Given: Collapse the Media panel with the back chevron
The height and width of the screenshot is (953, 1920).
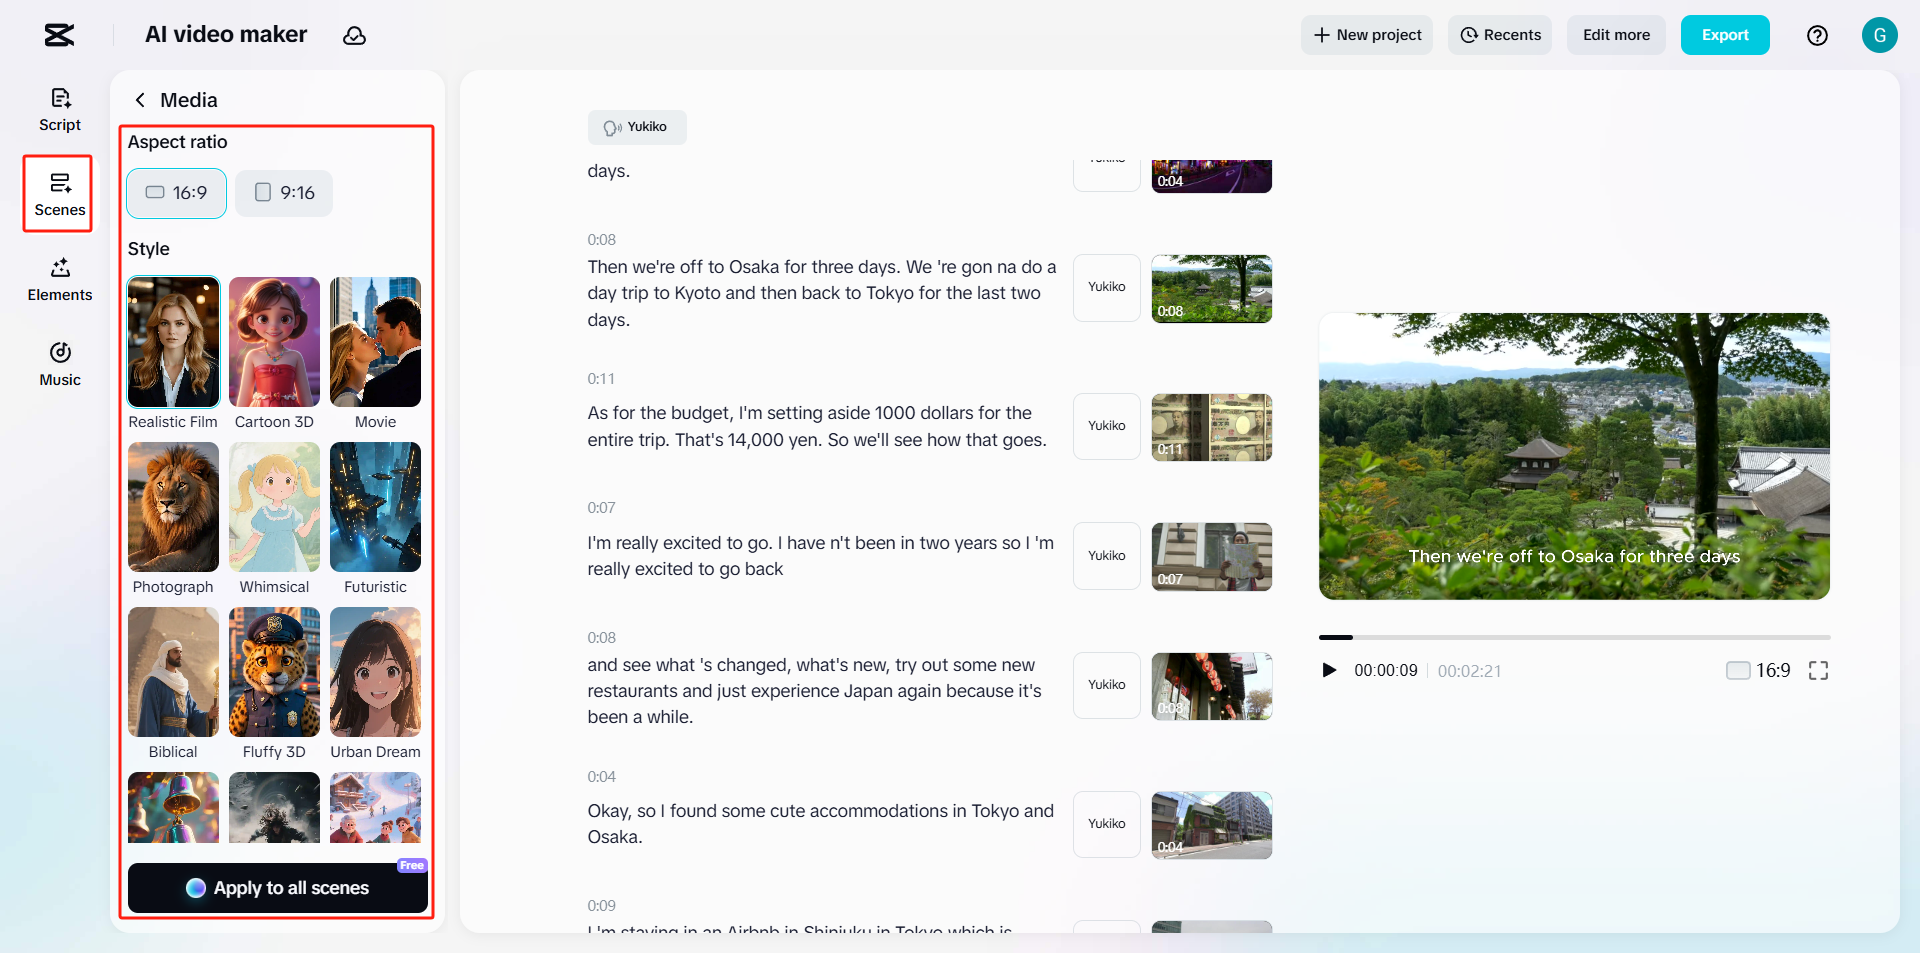Looking at the screenshot, I should pyautogui.click(x=140, y=100).
